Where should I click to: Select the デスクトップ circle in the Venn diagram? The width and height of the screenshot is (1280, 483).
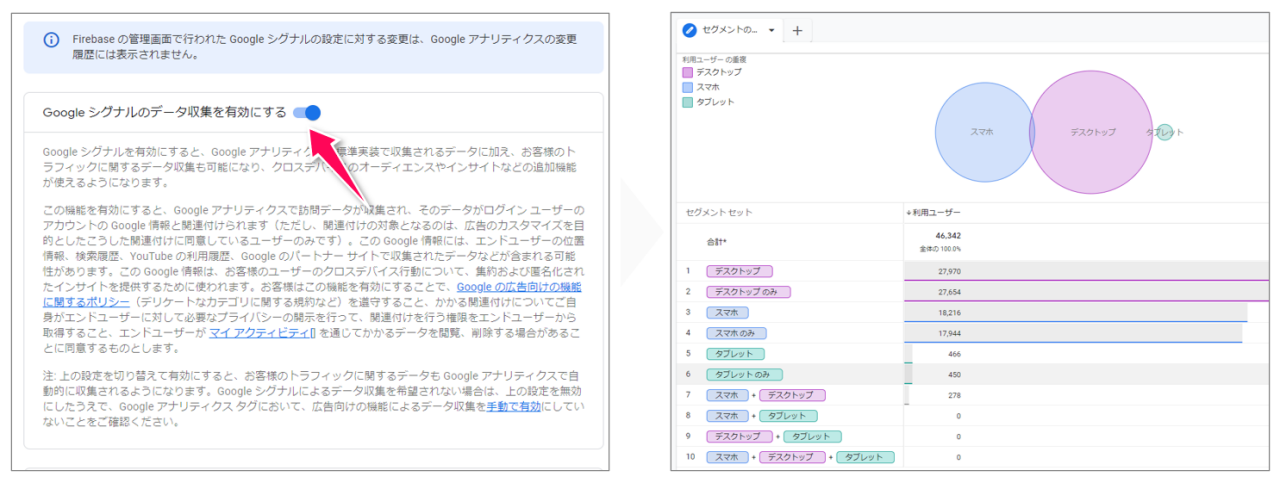pos(1095,132)
